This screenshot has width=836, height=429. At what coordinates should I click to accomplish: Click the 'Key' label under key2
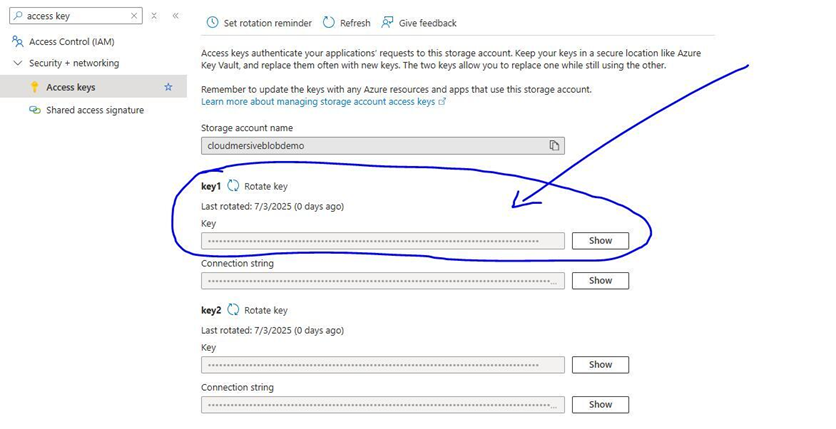pos(208,347)
